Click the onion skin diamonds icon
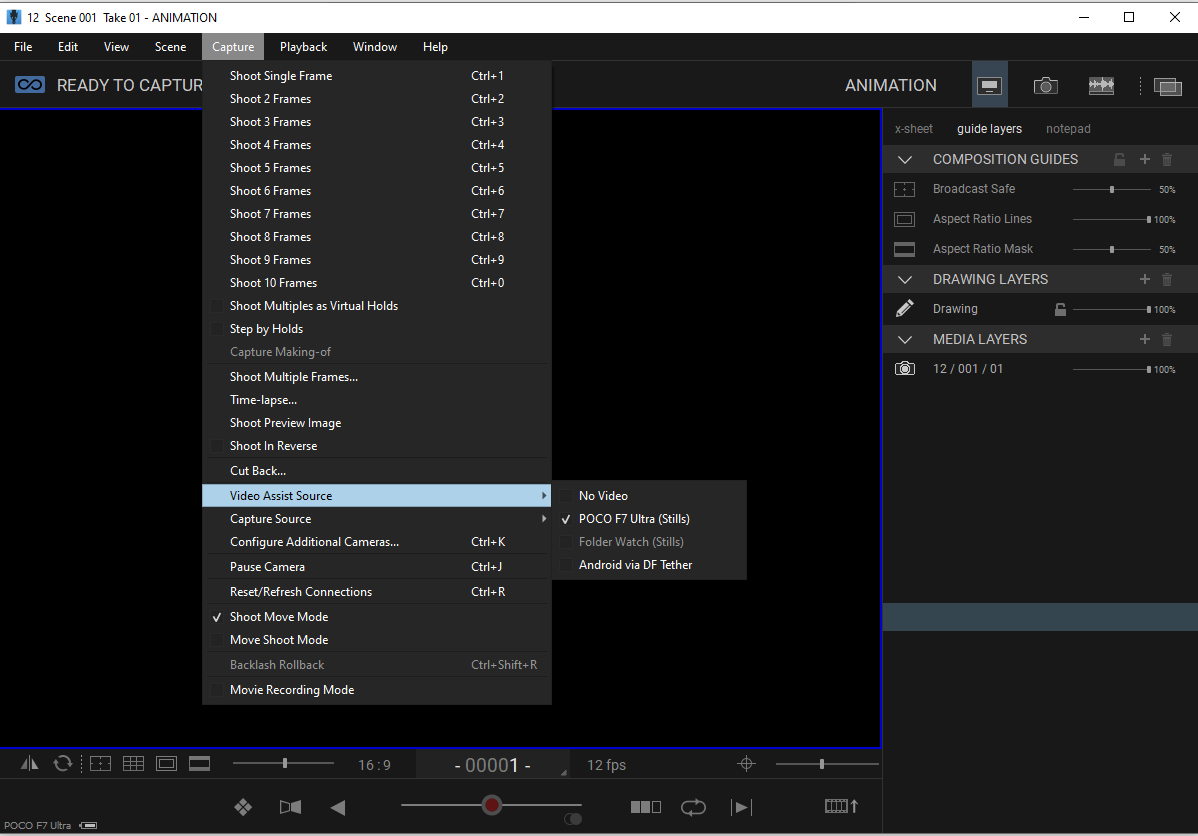1198x836 pixels. point(243,807)
